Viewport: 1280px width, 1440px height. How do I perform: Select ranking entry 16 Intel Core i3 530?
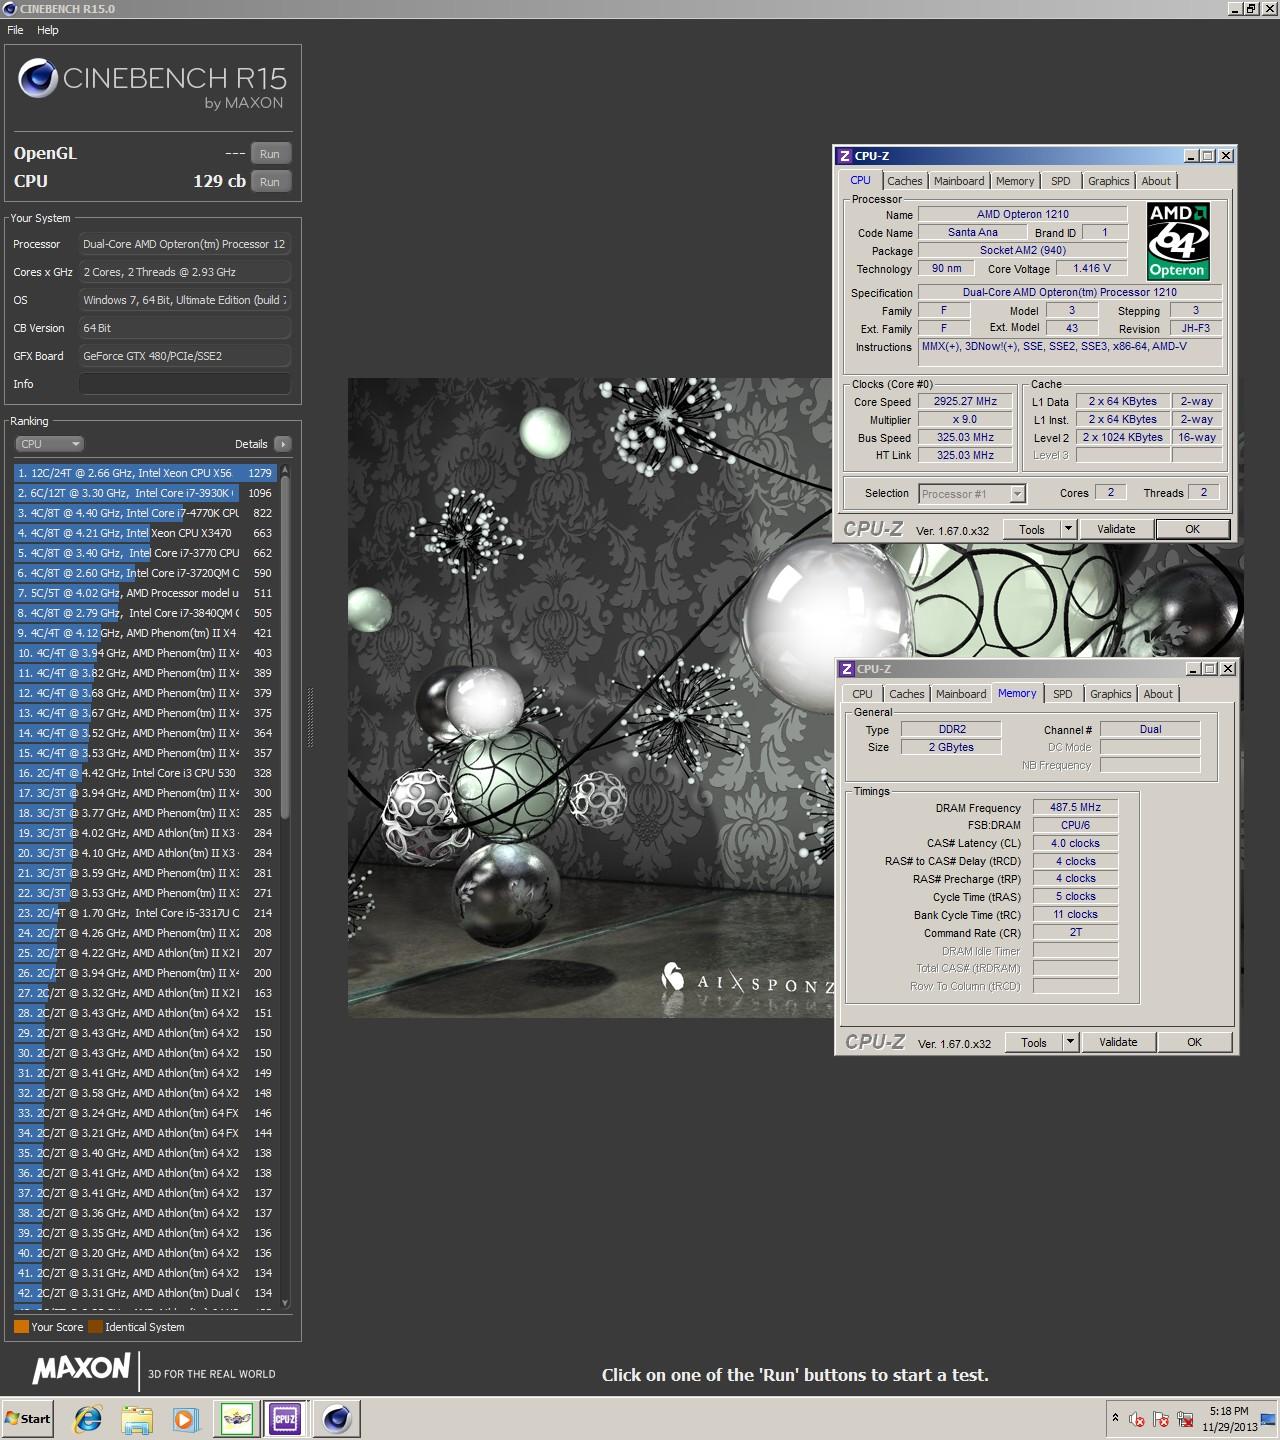coord(146,773)
